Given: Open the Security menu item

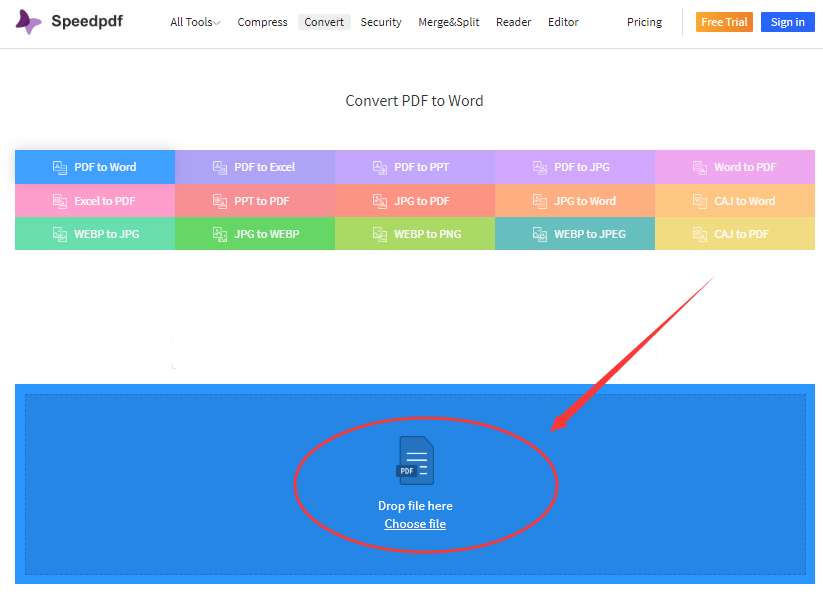Looking at the screenshot, I should [381, 22].
